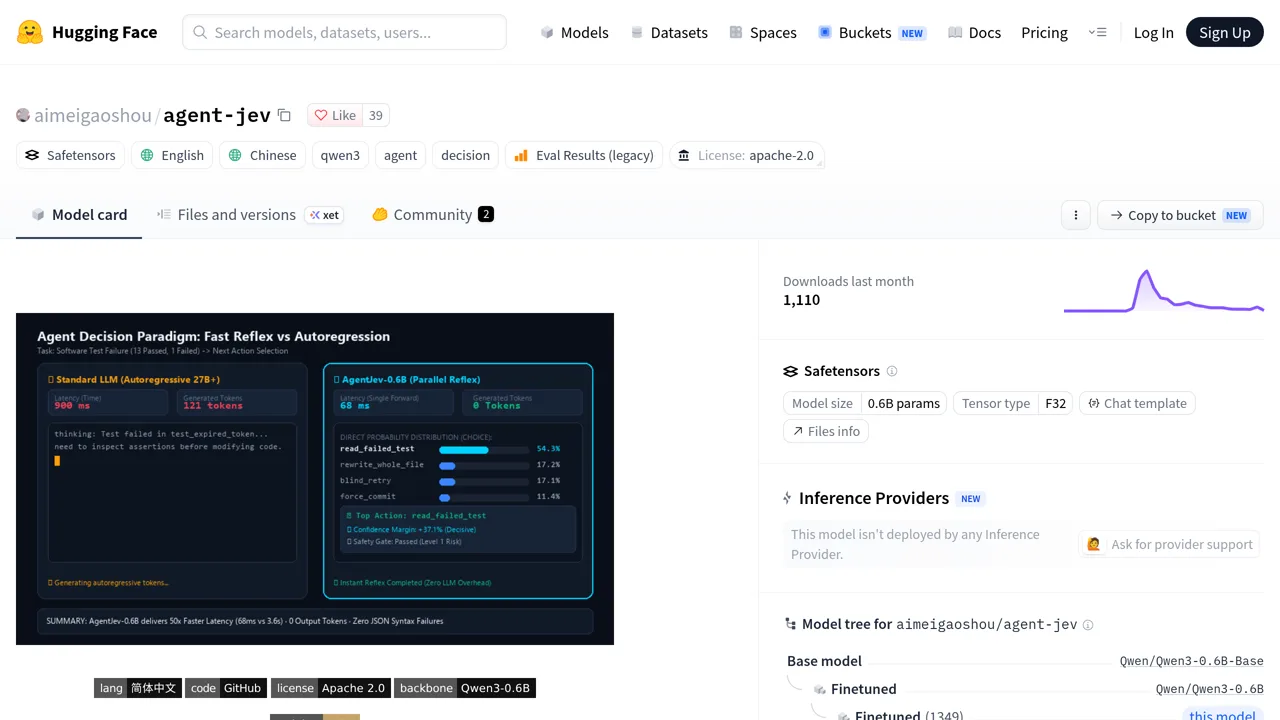Open the likes count 39
Screen dimensions: 1280x720
tap(376, 115)
